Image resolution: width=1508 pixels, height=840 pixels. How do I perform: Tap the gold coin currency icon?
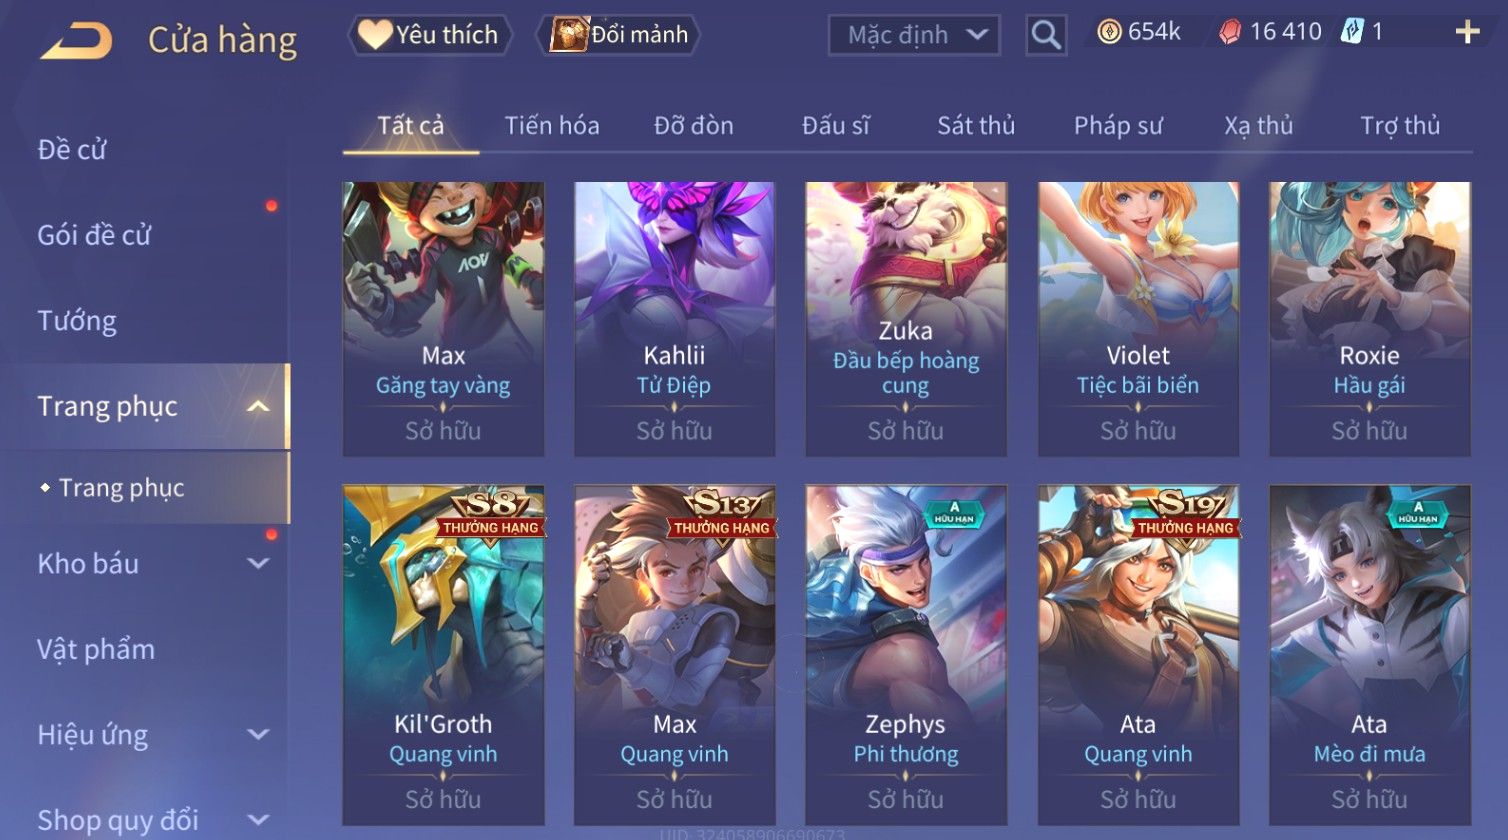pos(1109,33)
